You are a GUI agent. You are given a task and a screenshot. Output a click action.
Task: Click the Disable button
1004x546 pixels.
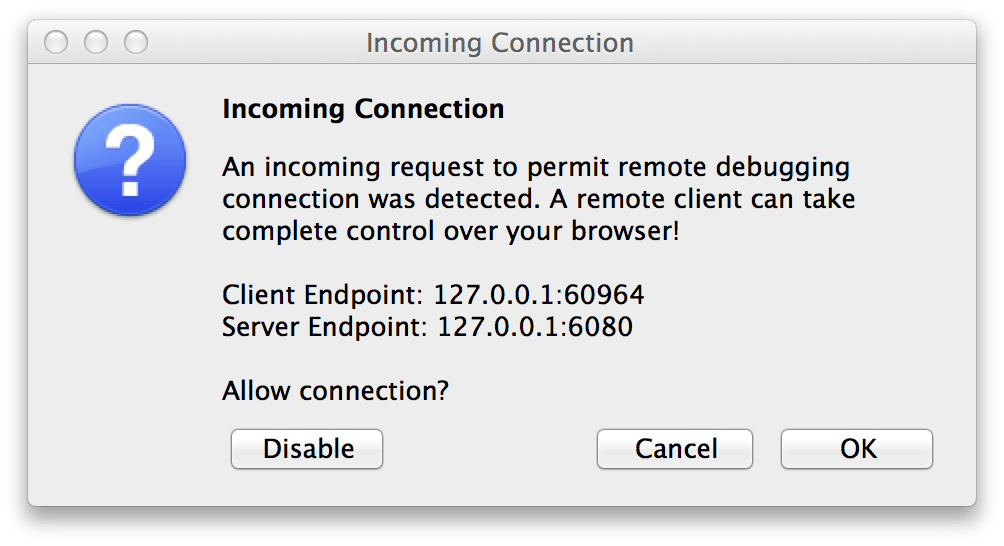click(x=307, y=449)
